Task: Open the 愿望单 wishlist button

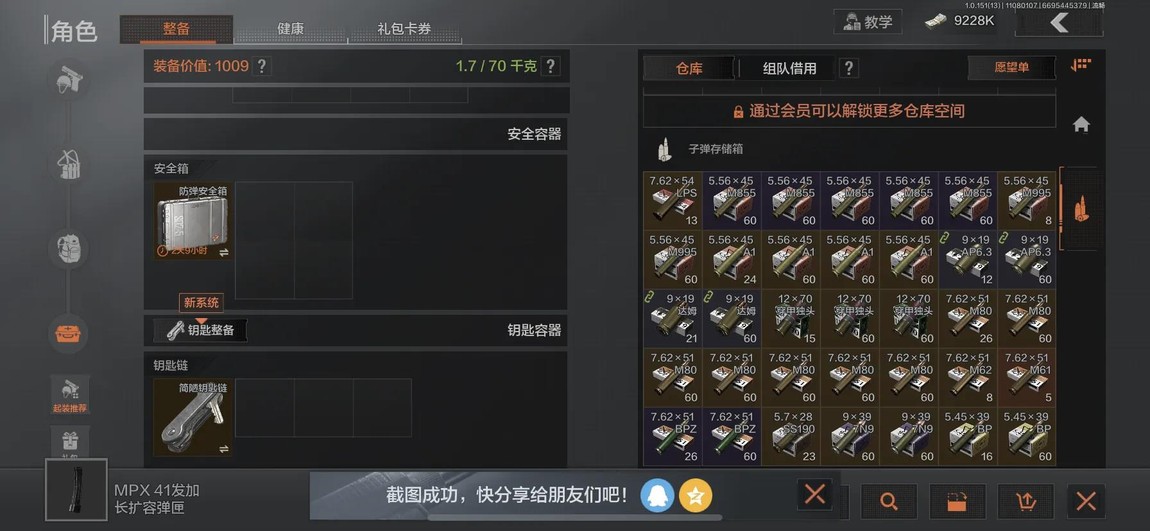Action: [1011, 67]
